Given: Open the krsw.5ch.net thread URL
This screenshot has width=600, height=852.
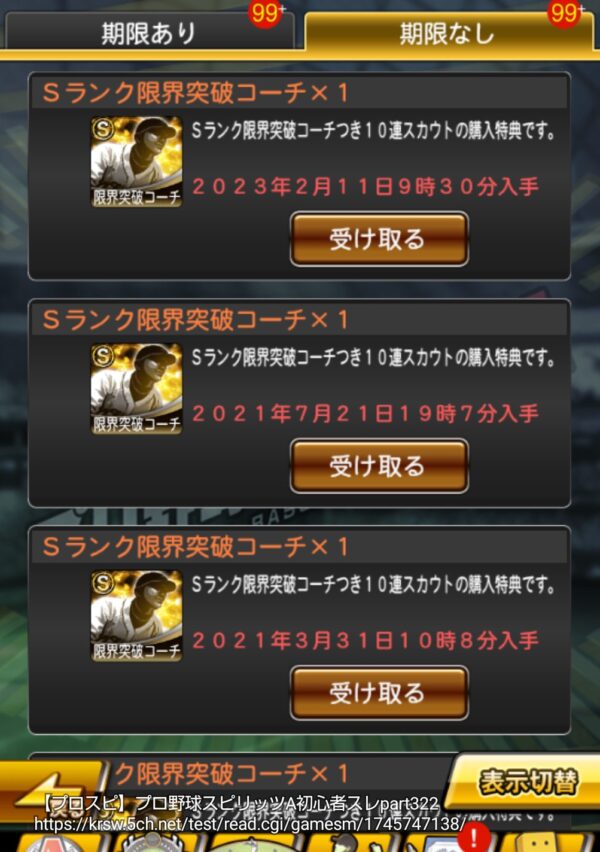Looking at the screenshot, I should [249, 823].
